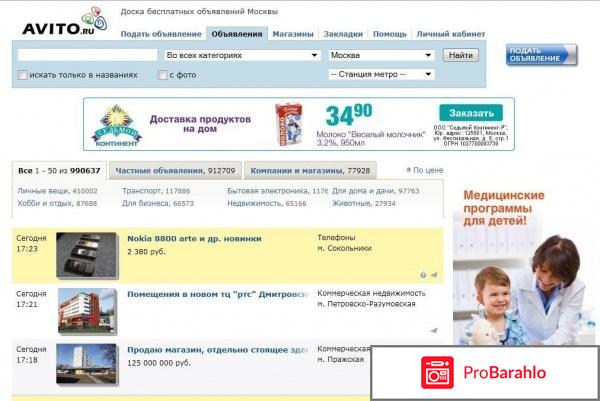Click the AVITO.ru logo
600x401 pixels.
[x=64, y=21]
